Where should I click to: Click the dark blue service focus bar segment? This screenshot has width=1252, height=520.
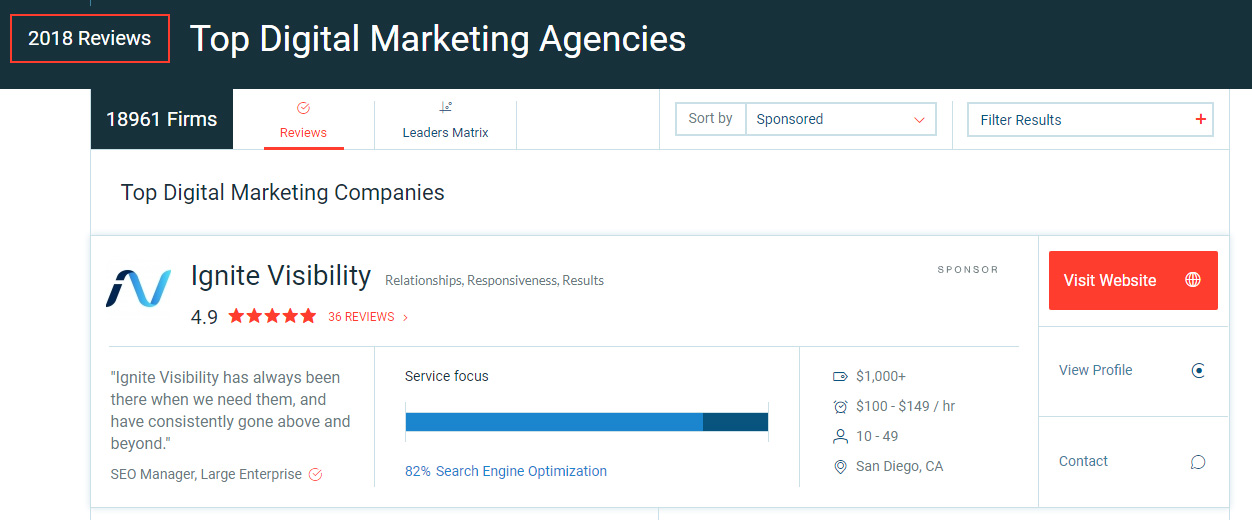click(x=735, y=421)
